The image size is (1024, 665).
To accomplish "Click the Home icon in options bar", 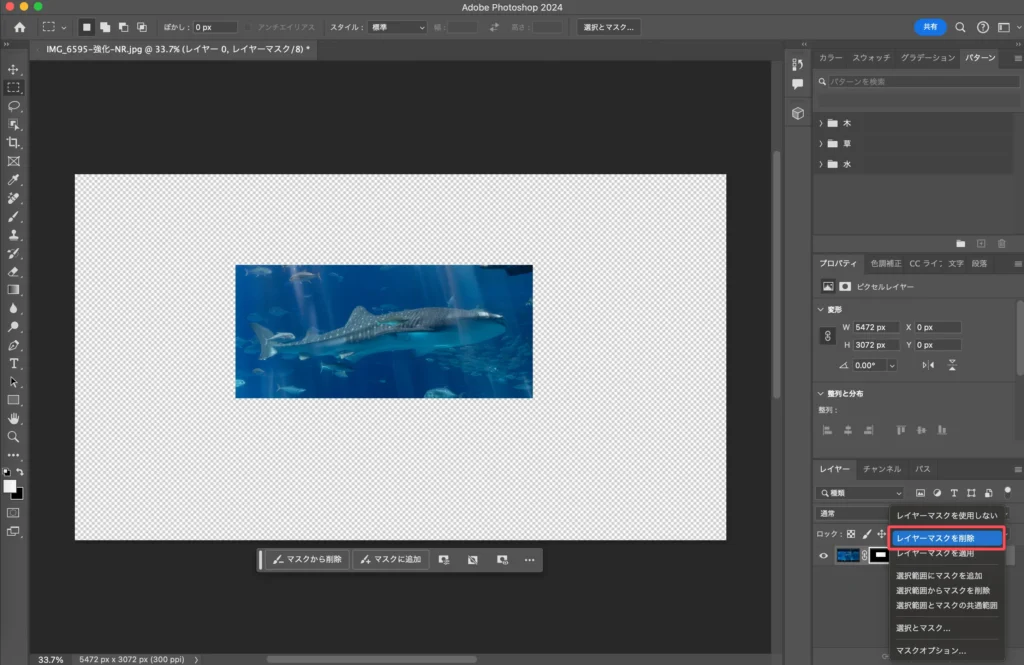I will pos(19,27).
